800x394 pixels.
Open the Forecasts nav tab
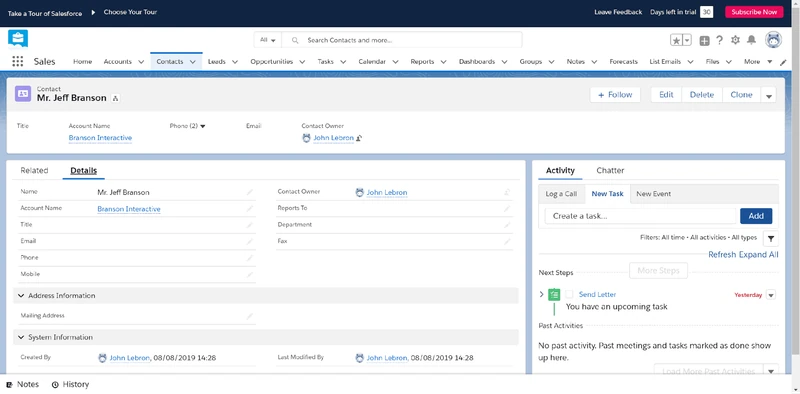[623, 62]
